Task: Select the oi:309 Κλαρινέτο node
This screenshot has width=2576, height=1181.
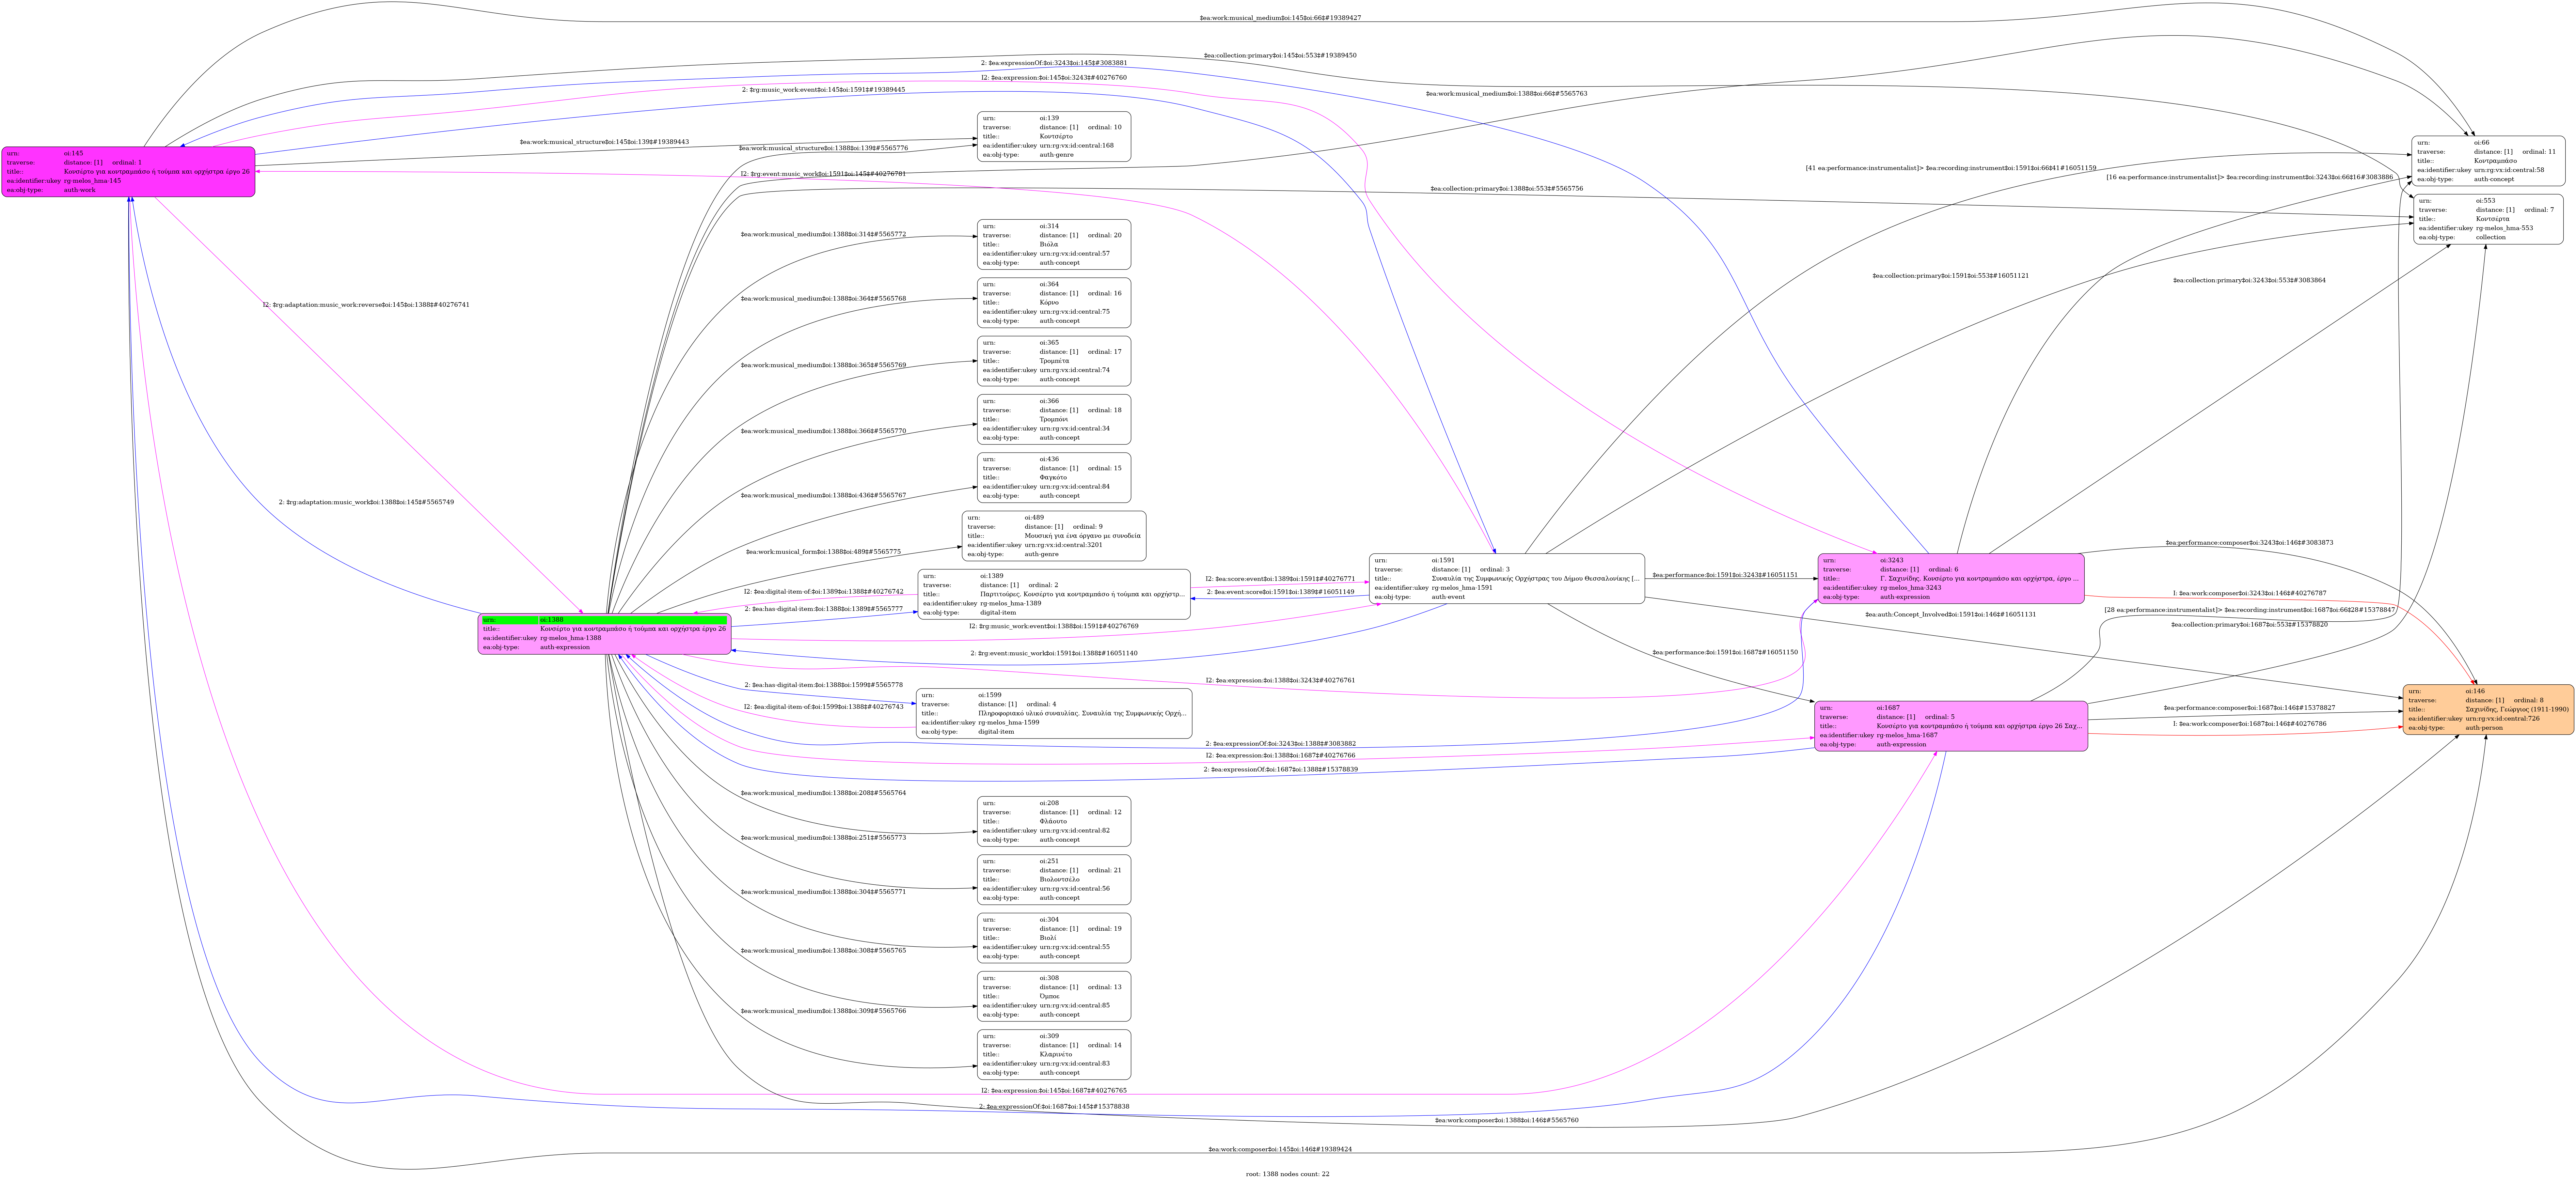Action: point(1054,1055)
